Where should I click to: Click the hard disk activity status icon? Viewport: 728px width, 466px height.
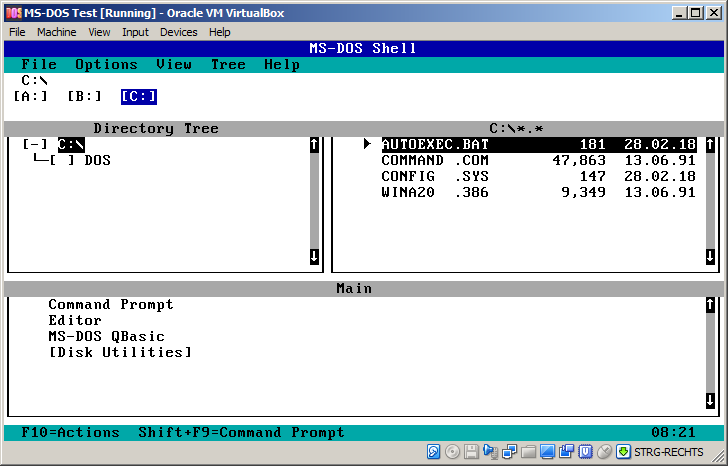[x=433, y=451]
